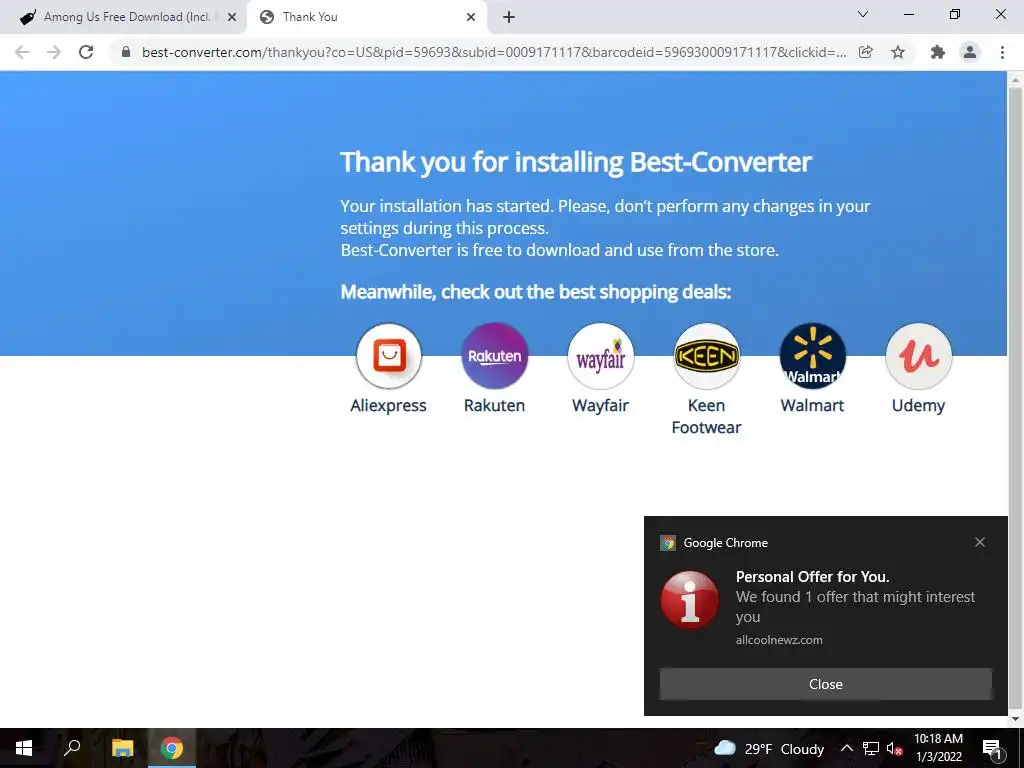The height and width of the screenshot is (768, 1024).
Task: Open the Chrome profile menu
Action: click(x=970, y=52)
